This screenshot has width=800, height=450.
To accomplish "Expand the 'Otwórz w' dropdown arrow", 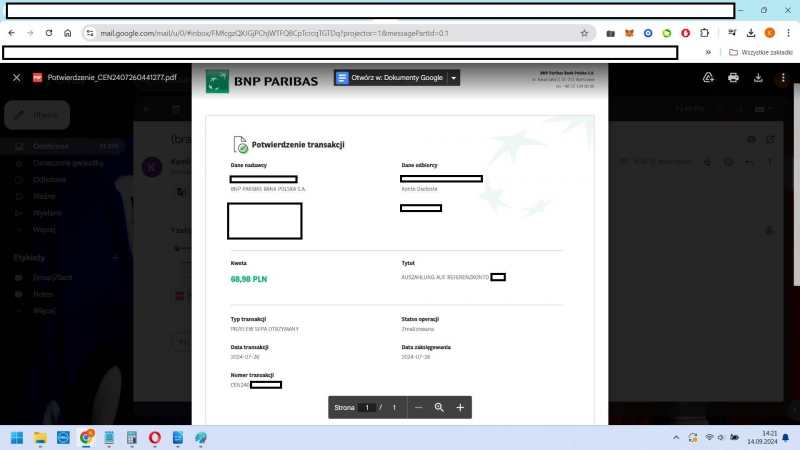I will tap(453, 78).
